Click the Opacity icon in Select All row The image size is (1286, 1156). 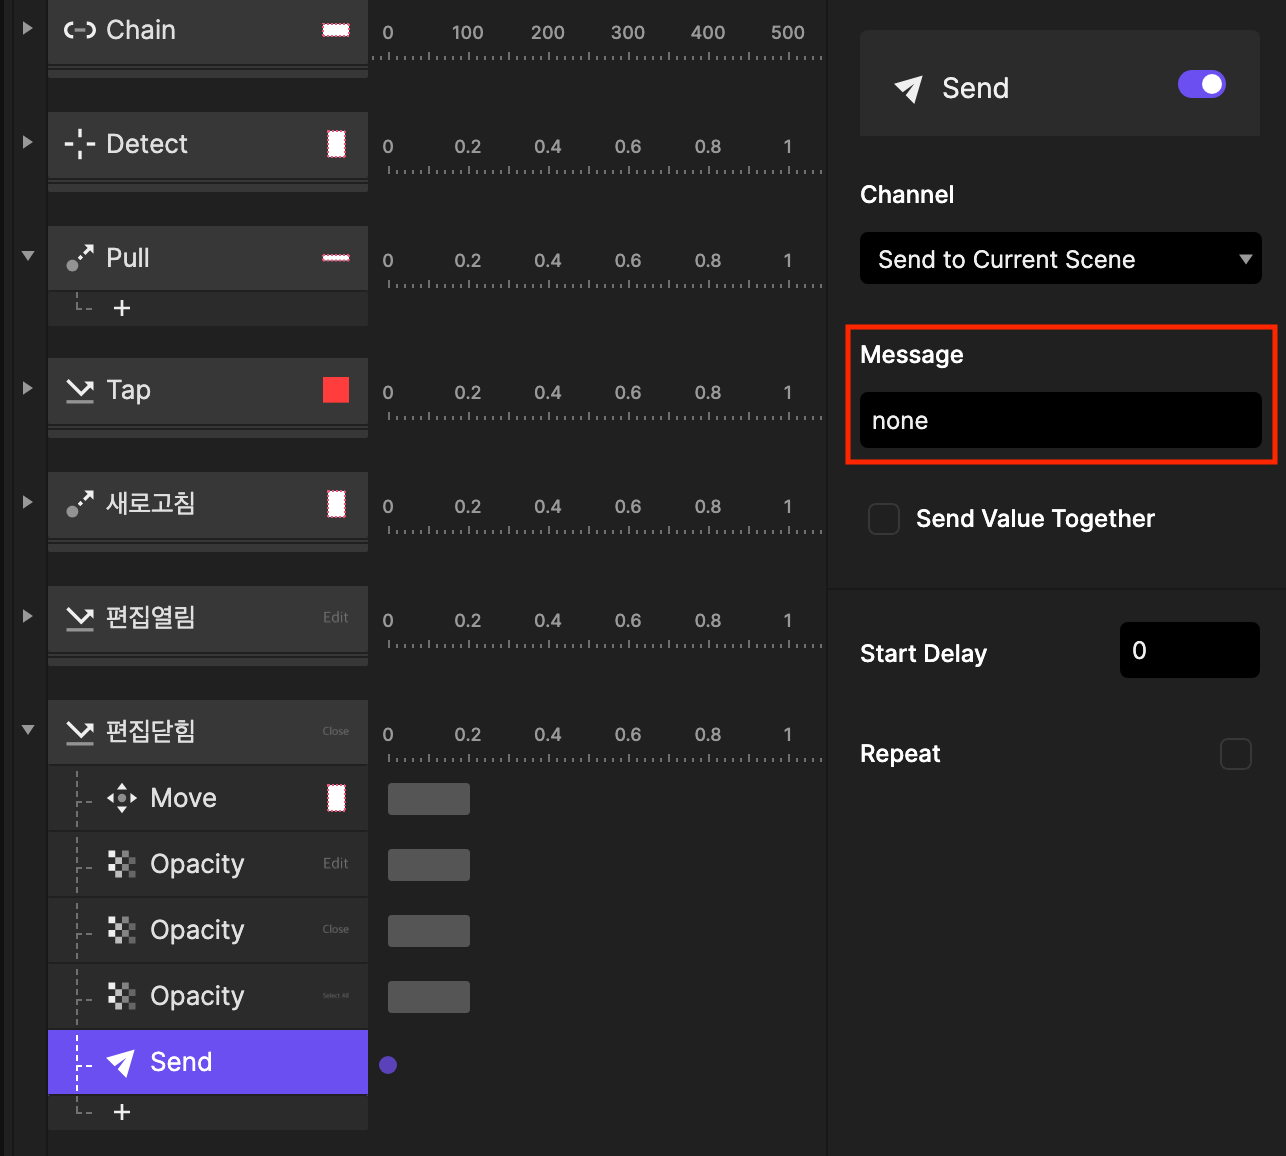coord(122,996)
